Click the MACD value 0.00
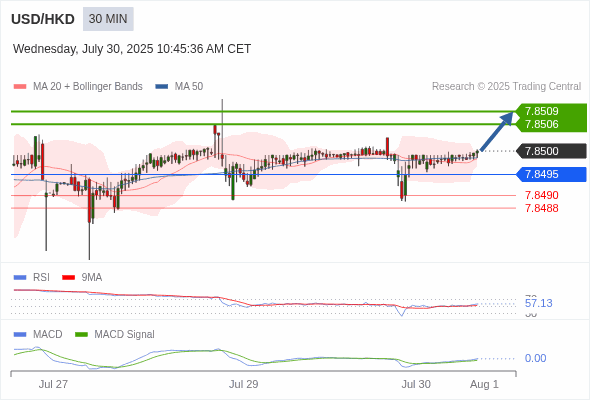The height and width of the screenshot is (400, 590). pyautogui.click(x=535, y=358)
